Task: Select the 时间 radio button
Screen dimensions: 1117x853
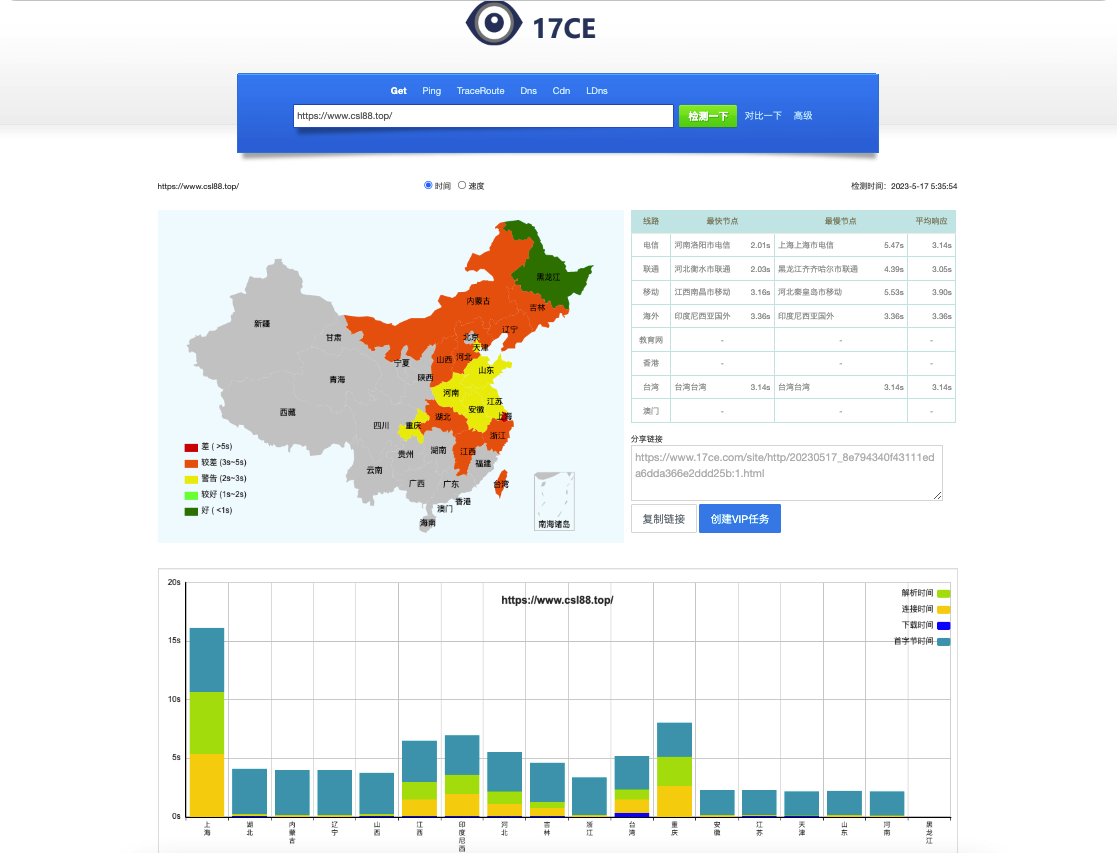Action: [428, 185]
